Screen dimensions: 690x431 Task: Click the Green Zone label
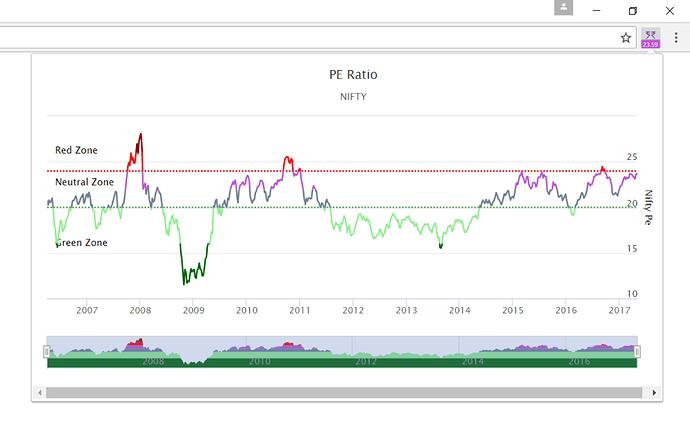[82, 243]
